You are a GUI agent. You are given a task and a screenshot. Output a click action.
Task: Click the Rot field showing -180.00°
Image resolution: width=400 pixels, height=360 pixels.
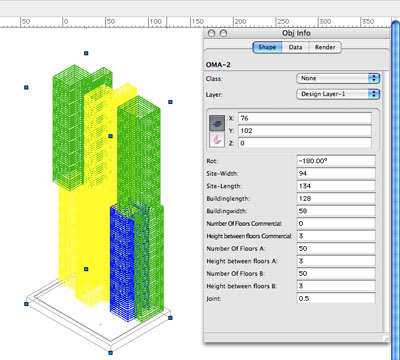[x=336, y=161]
